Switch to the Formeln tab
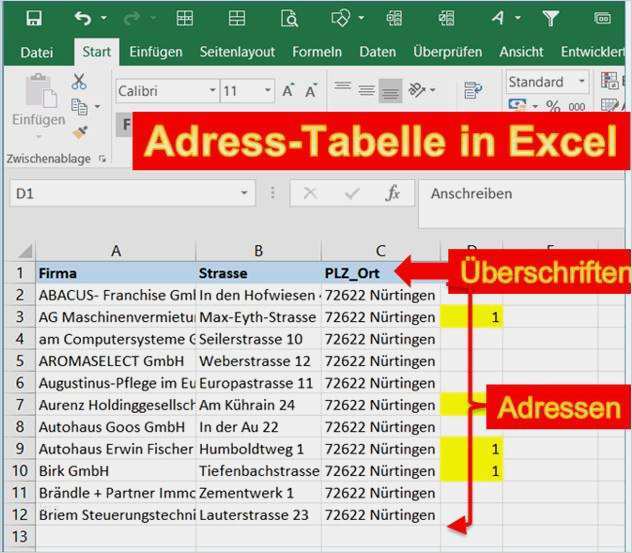Viewport: 632px width, 553px height. point(317,52)
